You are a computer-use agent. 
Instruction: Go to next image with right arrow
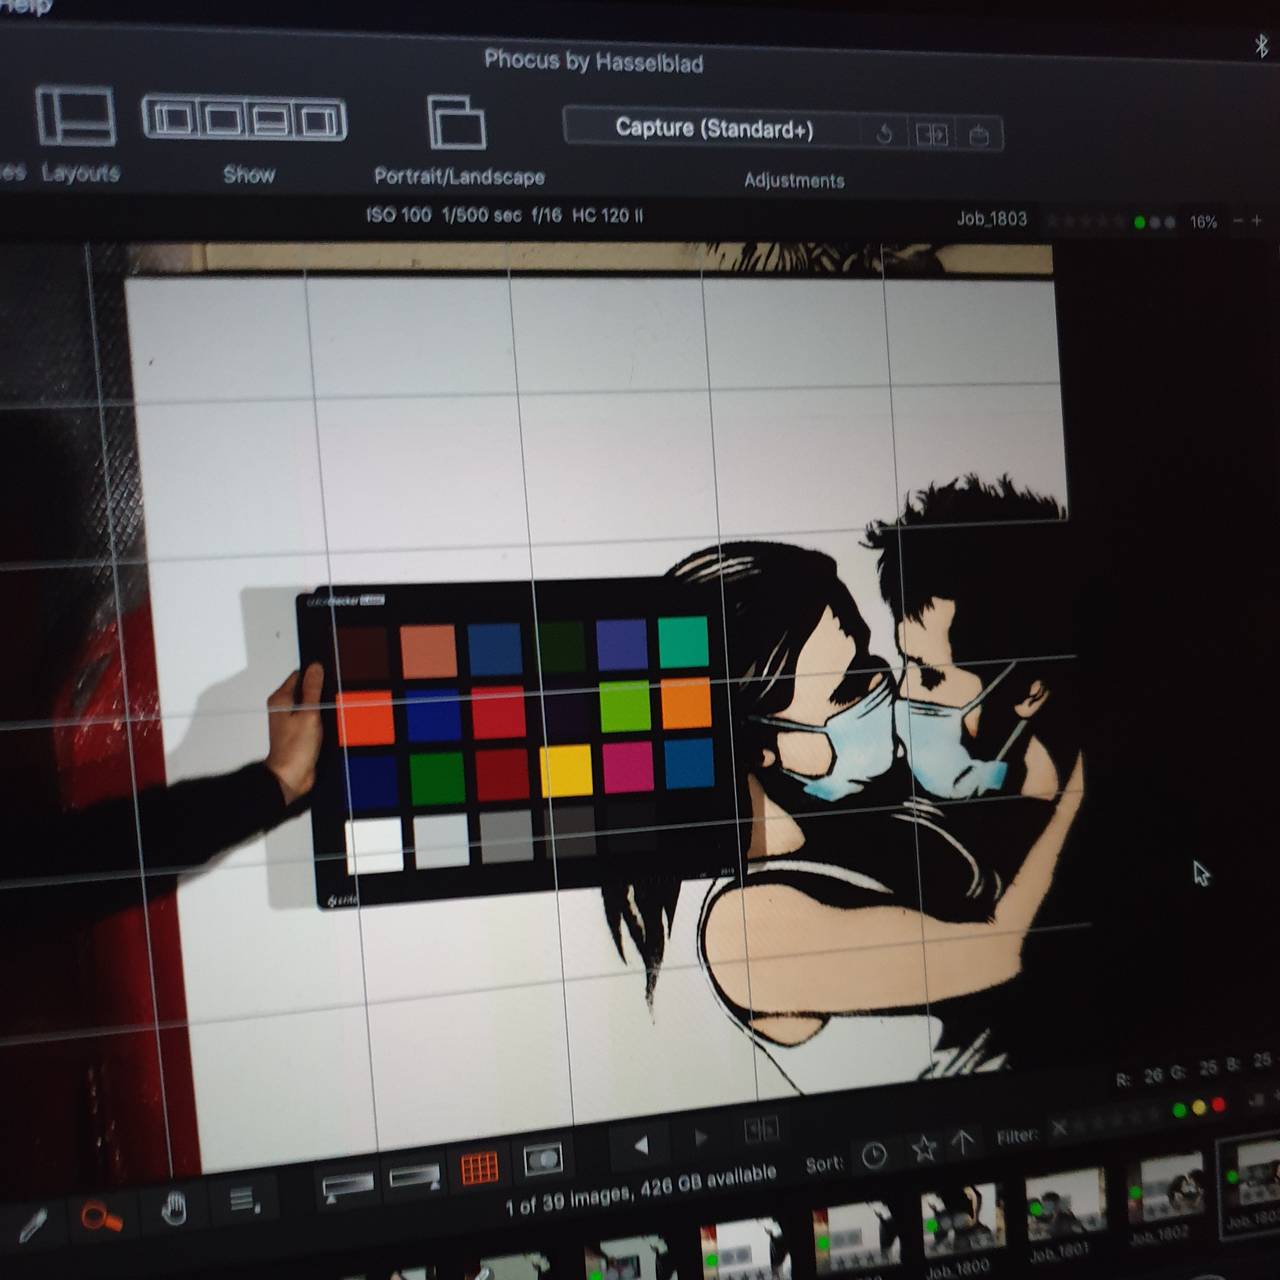click(701, 1138)
